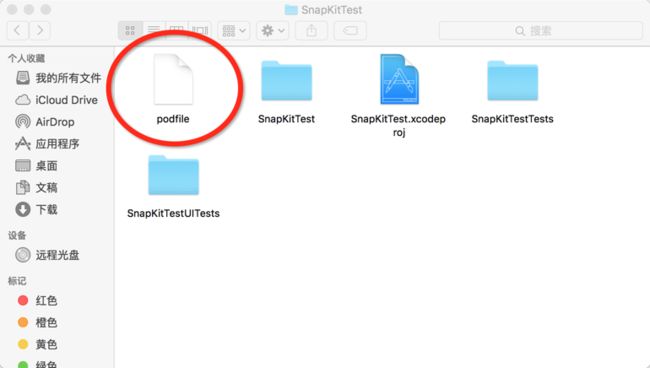Switch to list view
The width and height of the screenshot is (650, 368).
pyautogui.click(x=154, y=30)
